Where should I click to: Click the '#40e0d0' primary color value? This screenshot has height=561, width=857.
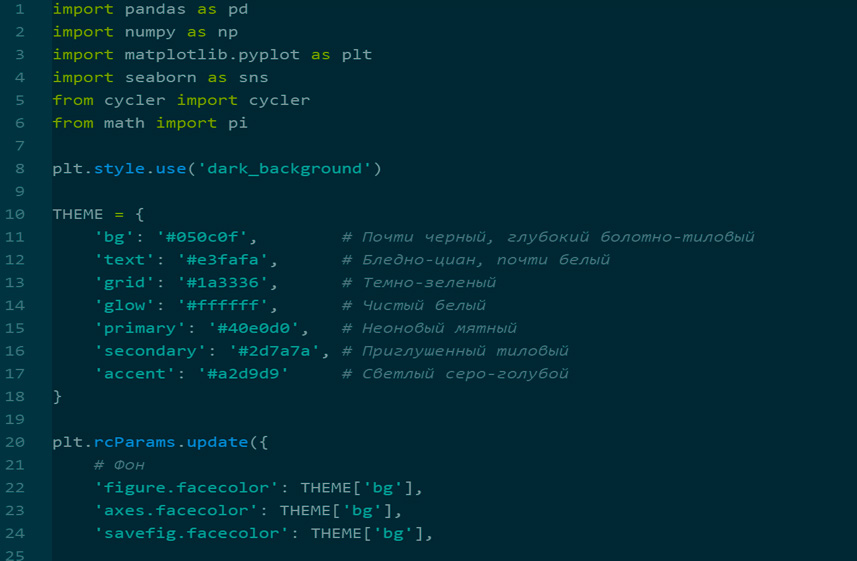[x=258, y=328]
